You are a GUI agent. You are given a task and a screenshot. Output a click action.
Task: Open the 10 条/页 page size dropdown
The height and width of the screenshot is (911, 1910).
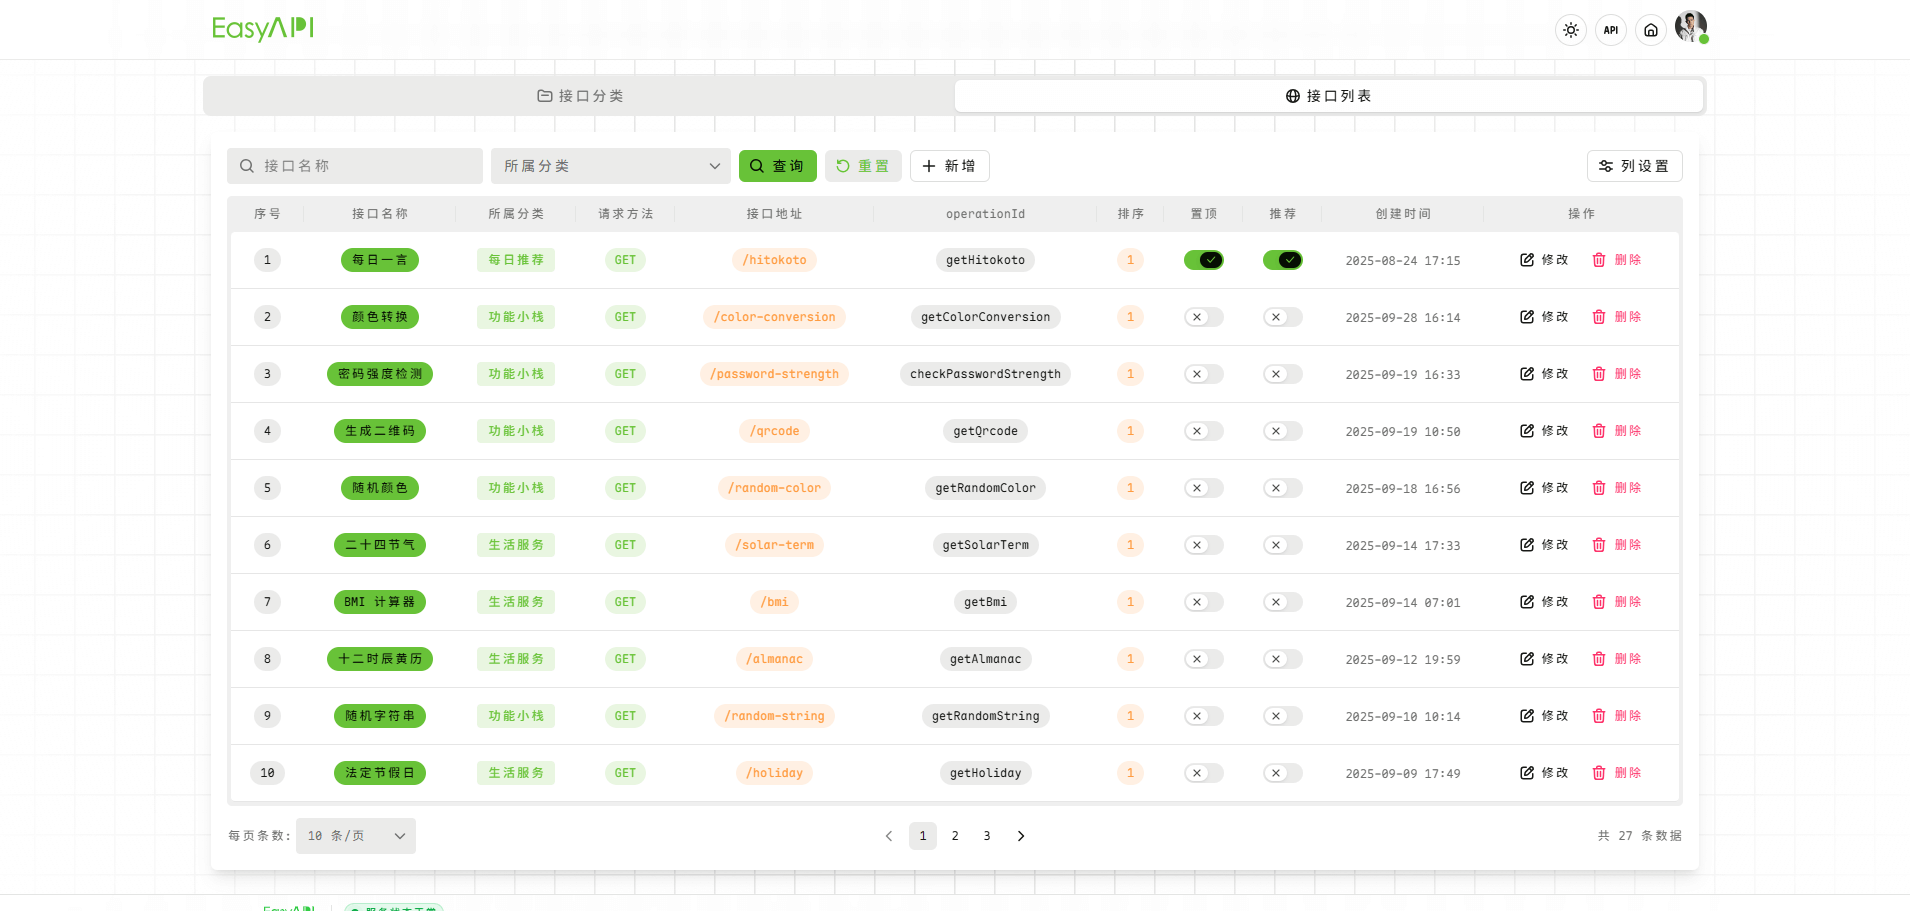tap(355, 836)
